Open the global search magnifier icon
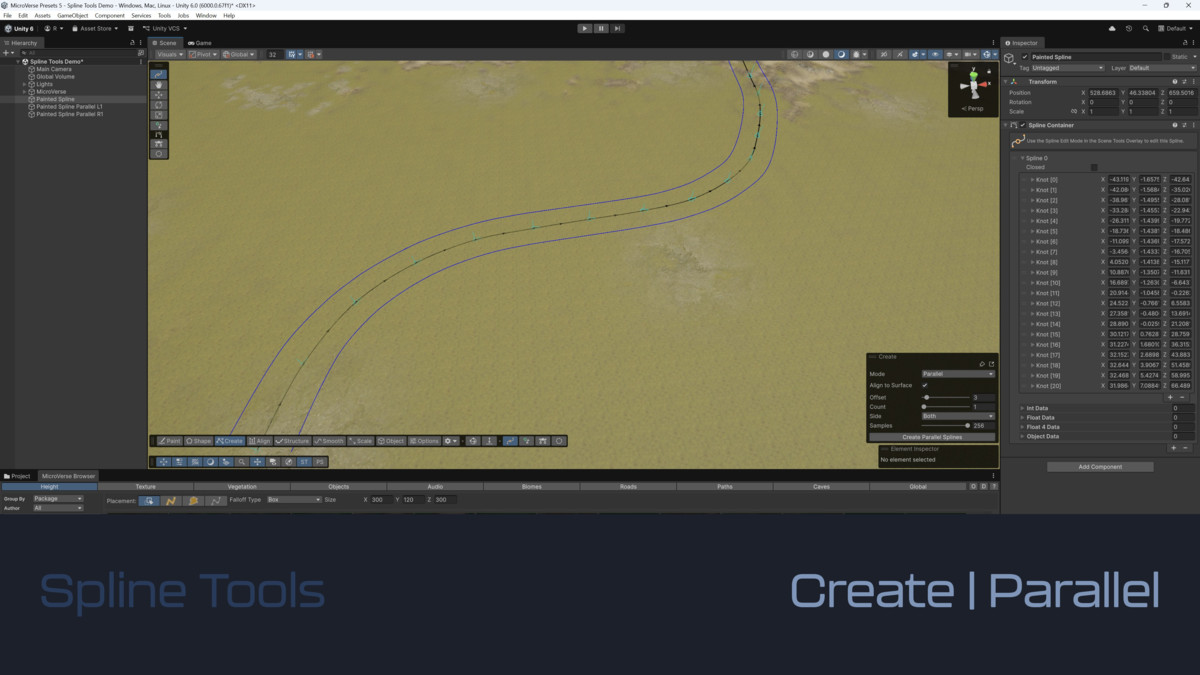 point(1145,28)
